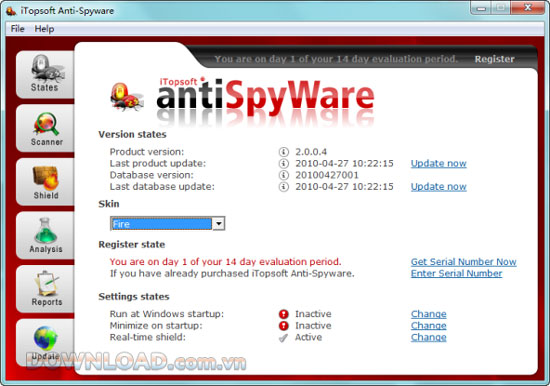The width and height of the screenshot is (550, 386).
Task: Click info icon next to Last product update
Action: tap(283, 164)
